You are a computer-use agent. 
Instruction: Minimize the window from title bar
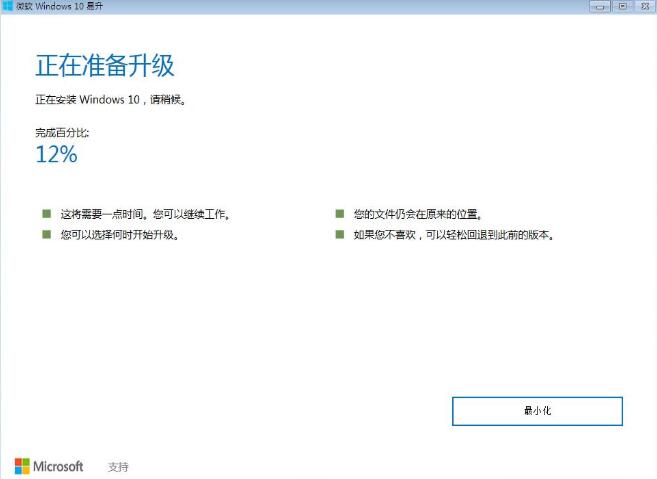[x=600, y=6]
